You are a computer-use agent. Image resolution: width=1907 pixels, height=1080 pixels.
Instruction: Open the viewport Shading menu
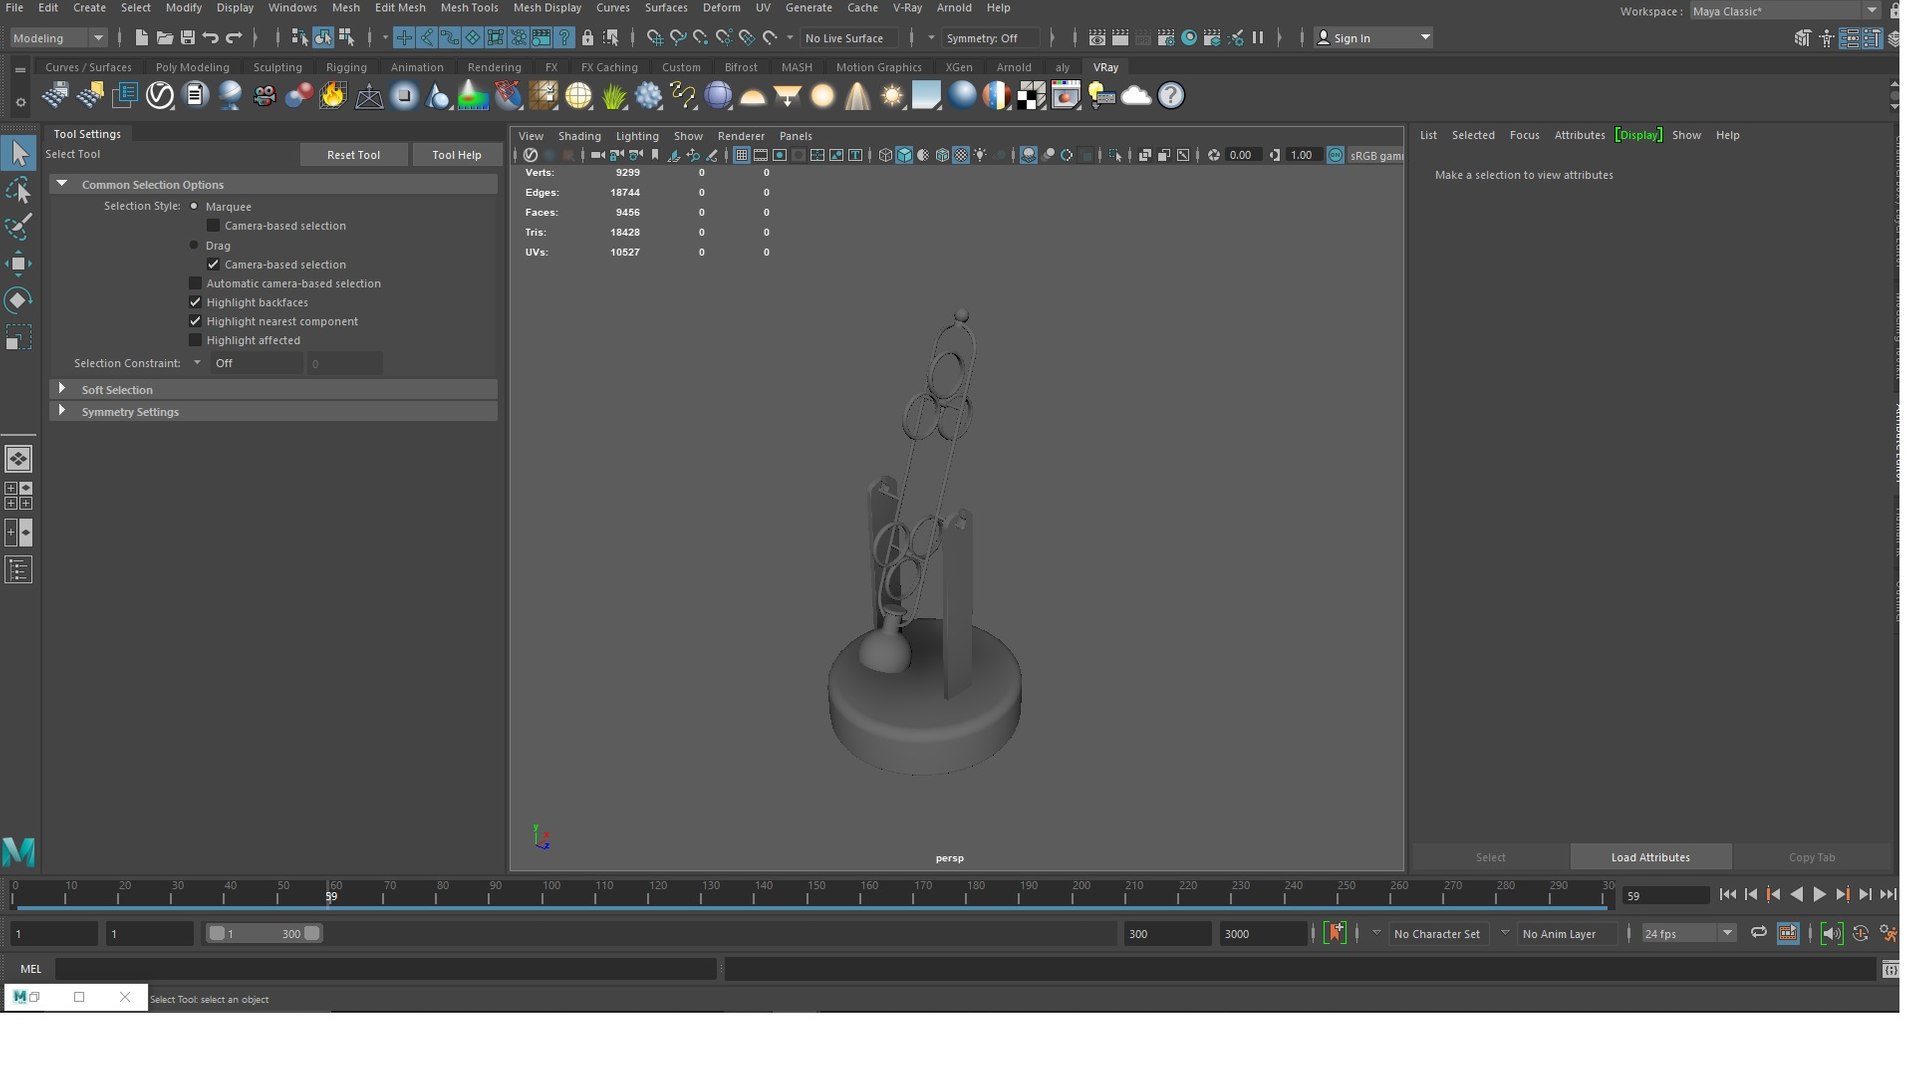[579, 136]
